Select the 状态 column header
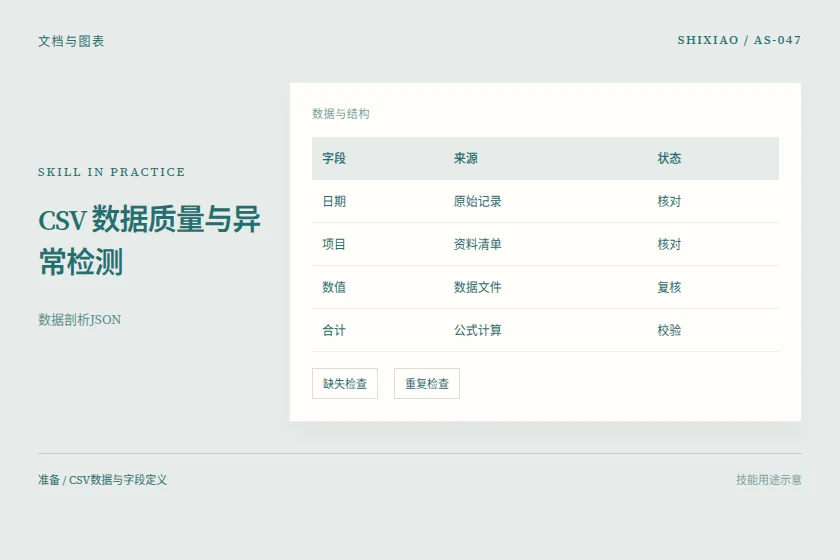 (x=669, y=159)
